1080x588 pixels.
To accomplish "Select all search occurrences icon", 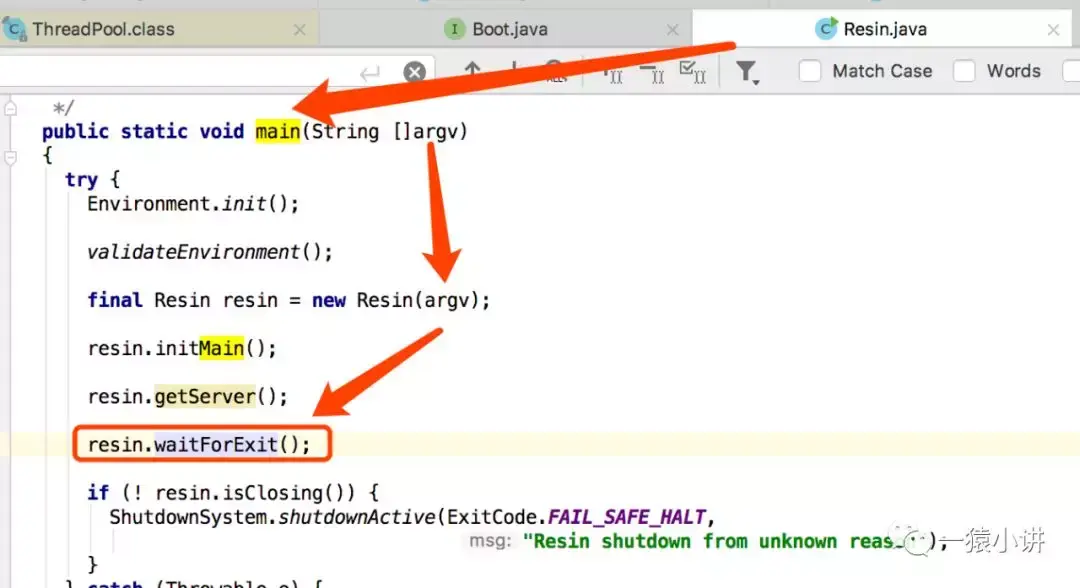I will 692,72.
